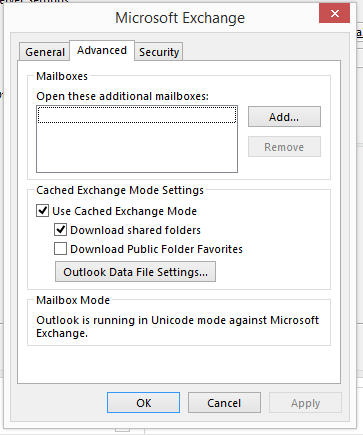Click the Remove mailbox button
The image size is (363, 435).
pos(284,147)
